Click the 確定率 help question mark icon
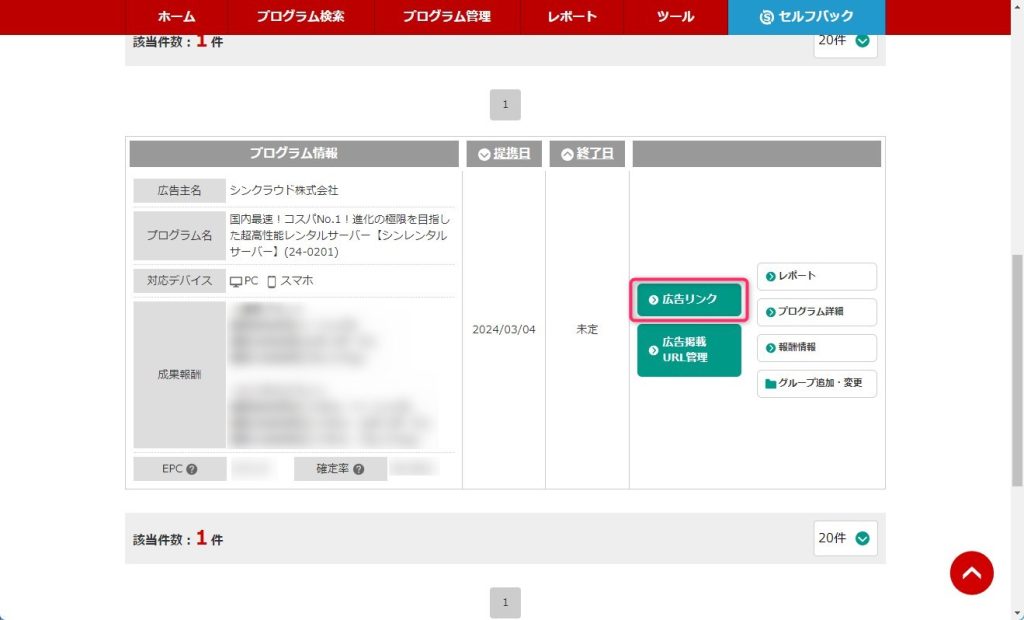 click(x=358, y=469)
